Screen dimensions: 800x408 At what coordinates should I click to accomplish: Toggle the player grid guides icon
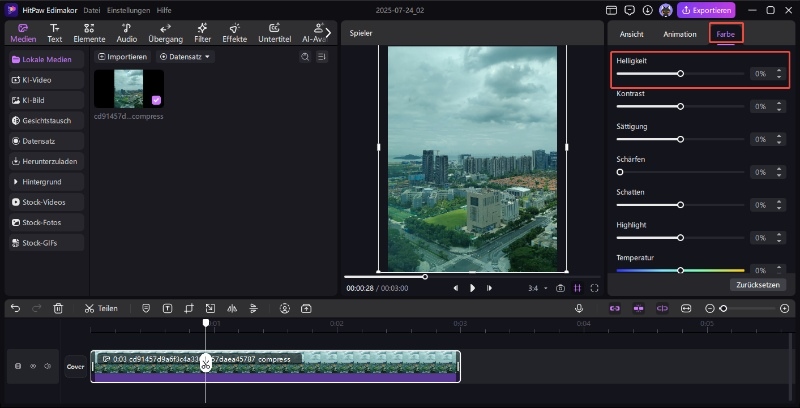pyautogui.click(x=578, y=288)
